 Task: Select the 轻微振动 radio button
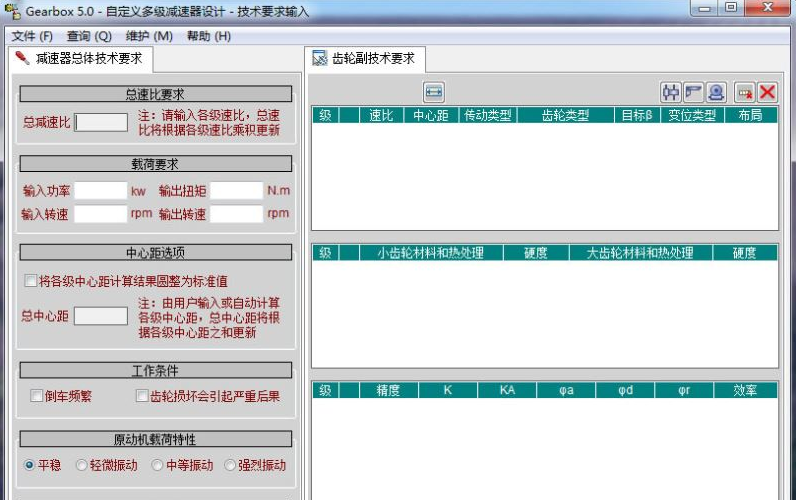point(82,465)
